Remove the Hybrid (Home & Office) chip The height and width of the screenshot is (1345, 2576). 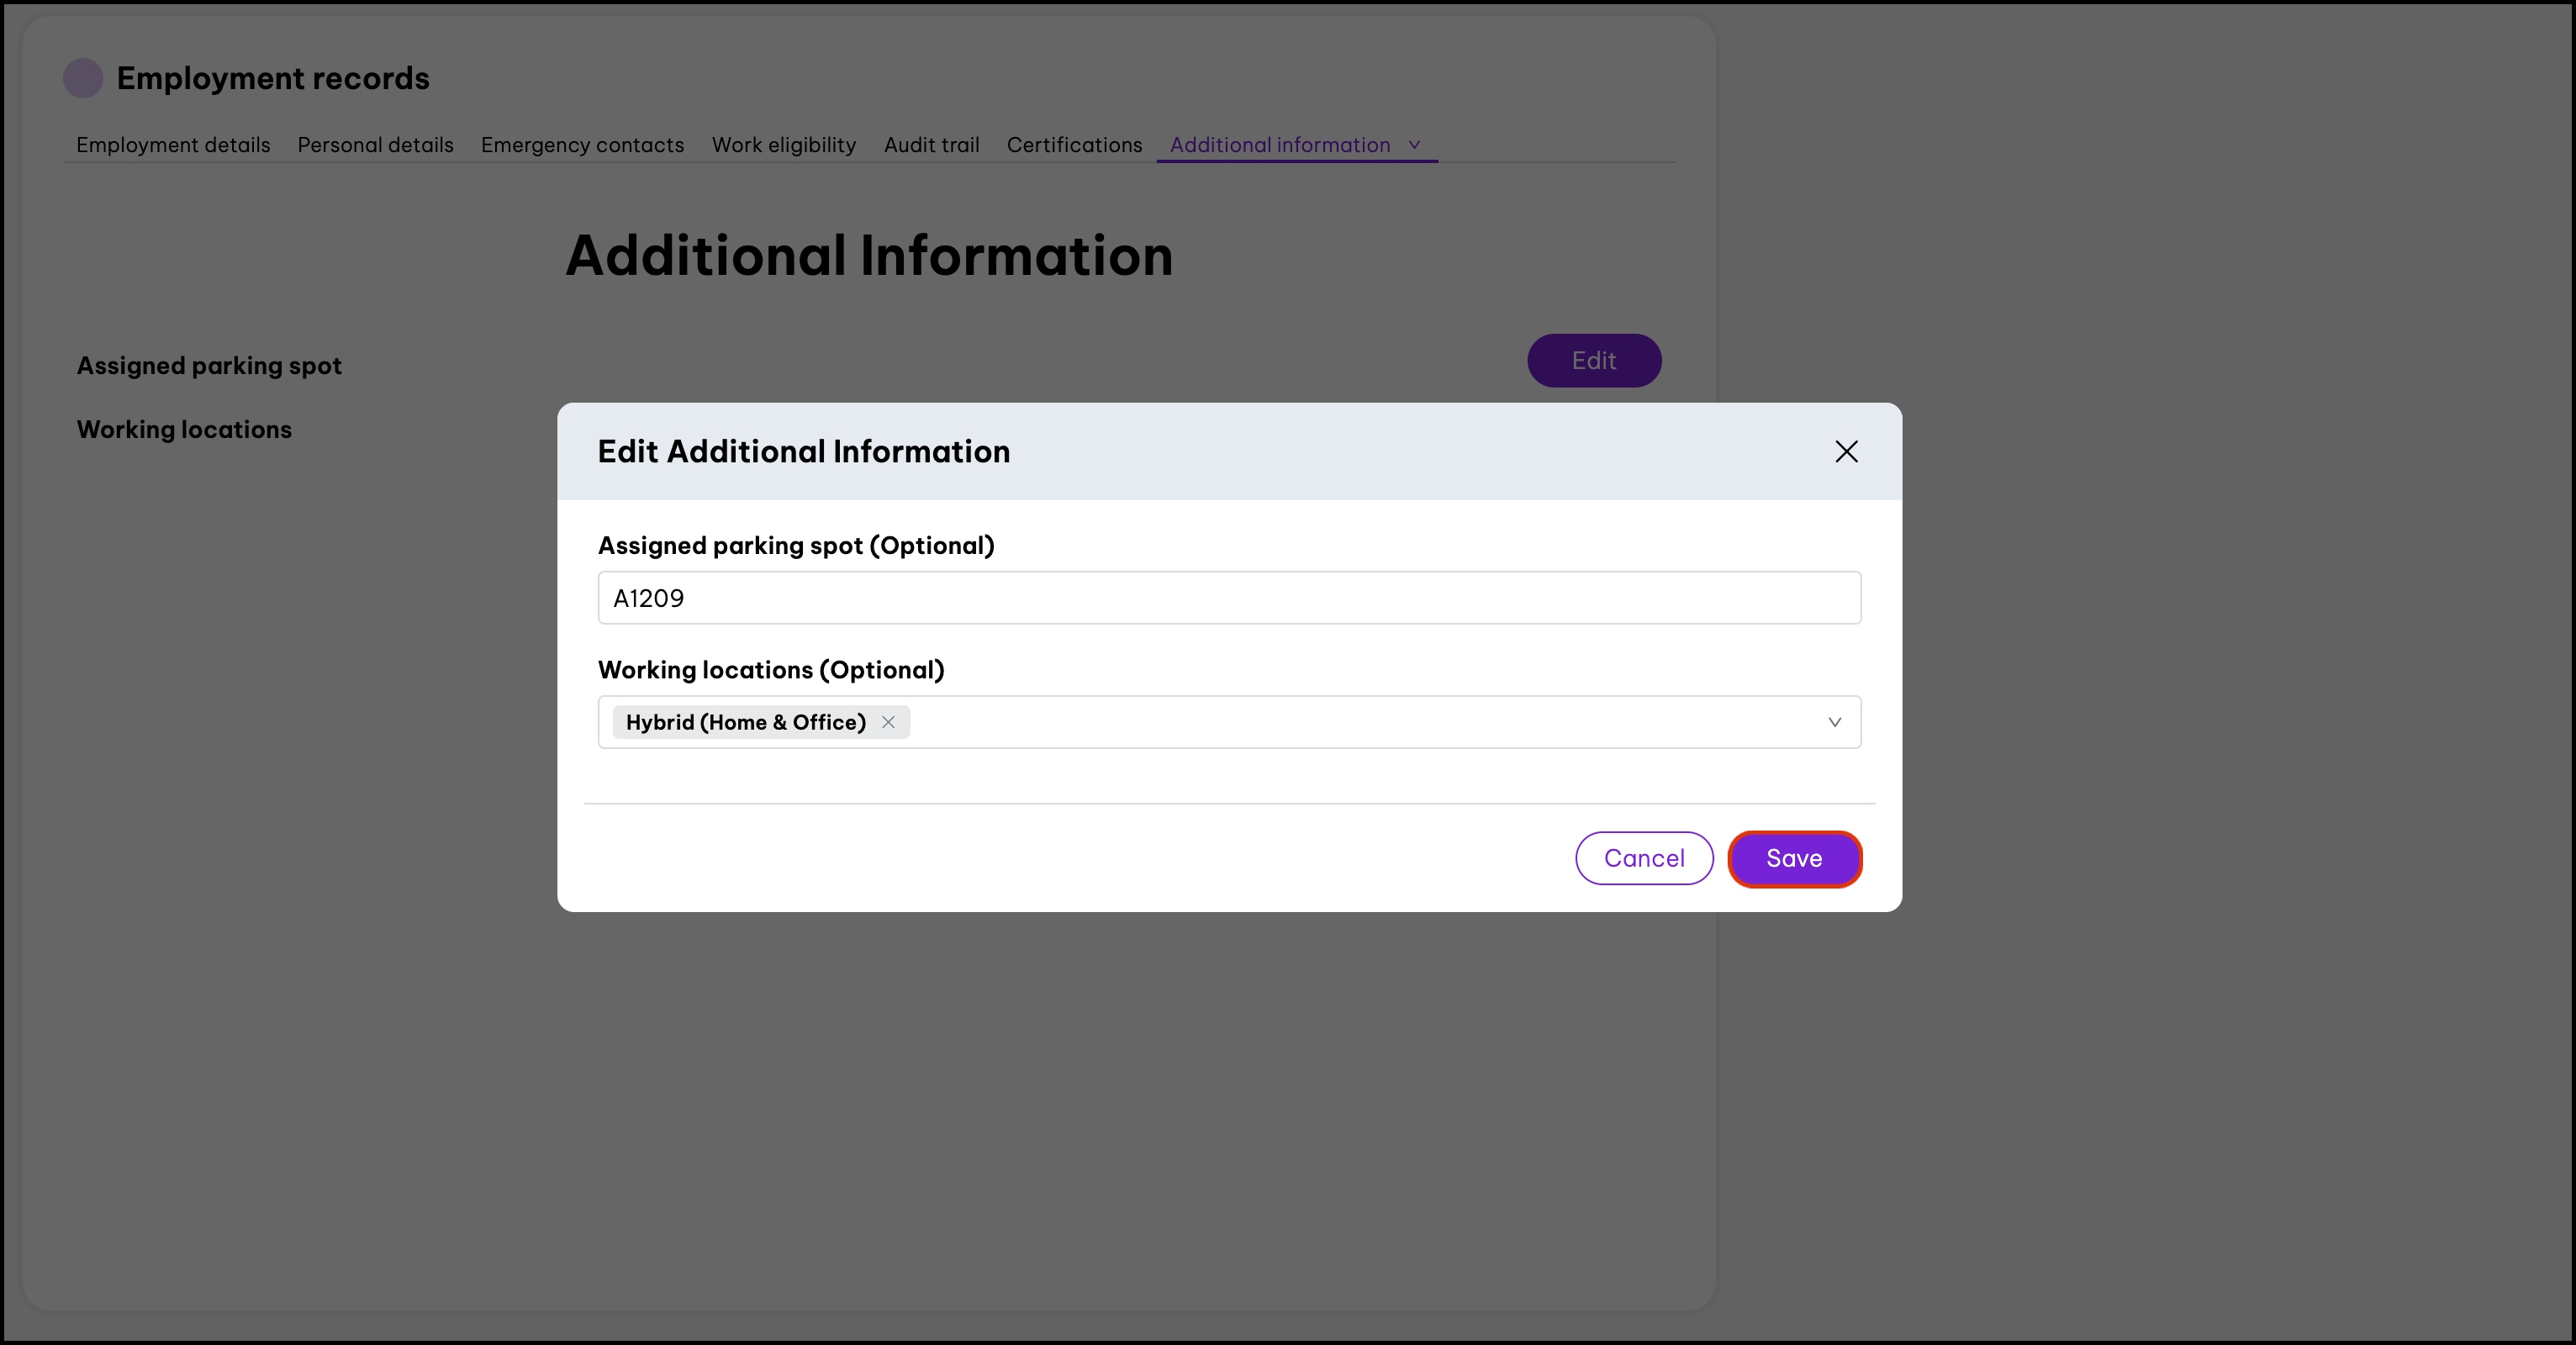click(x=888, y=722)
